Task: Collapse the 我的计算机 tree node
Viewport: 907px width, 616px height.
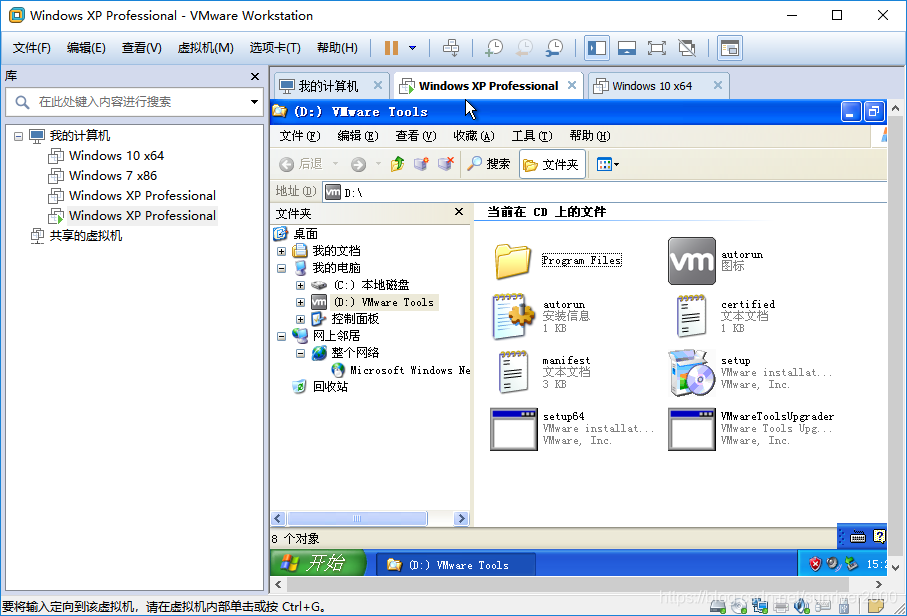Action: 19,136
